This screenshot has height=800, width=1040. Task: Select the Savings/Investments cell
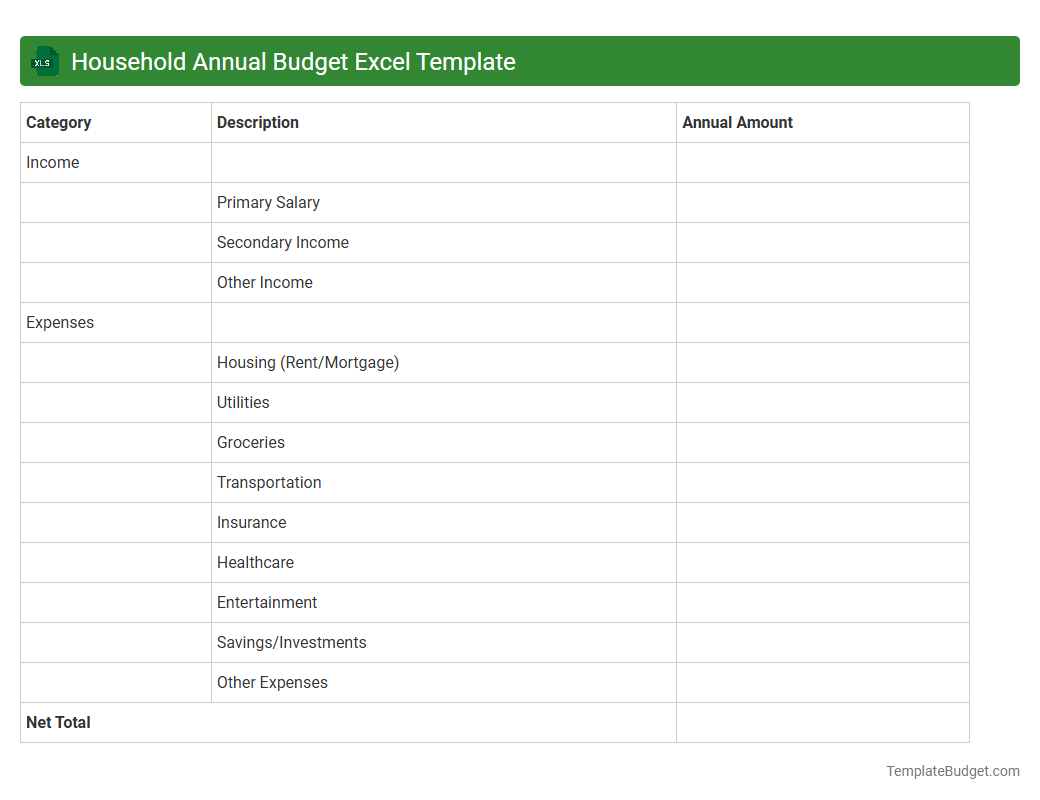tap(291, 642)
